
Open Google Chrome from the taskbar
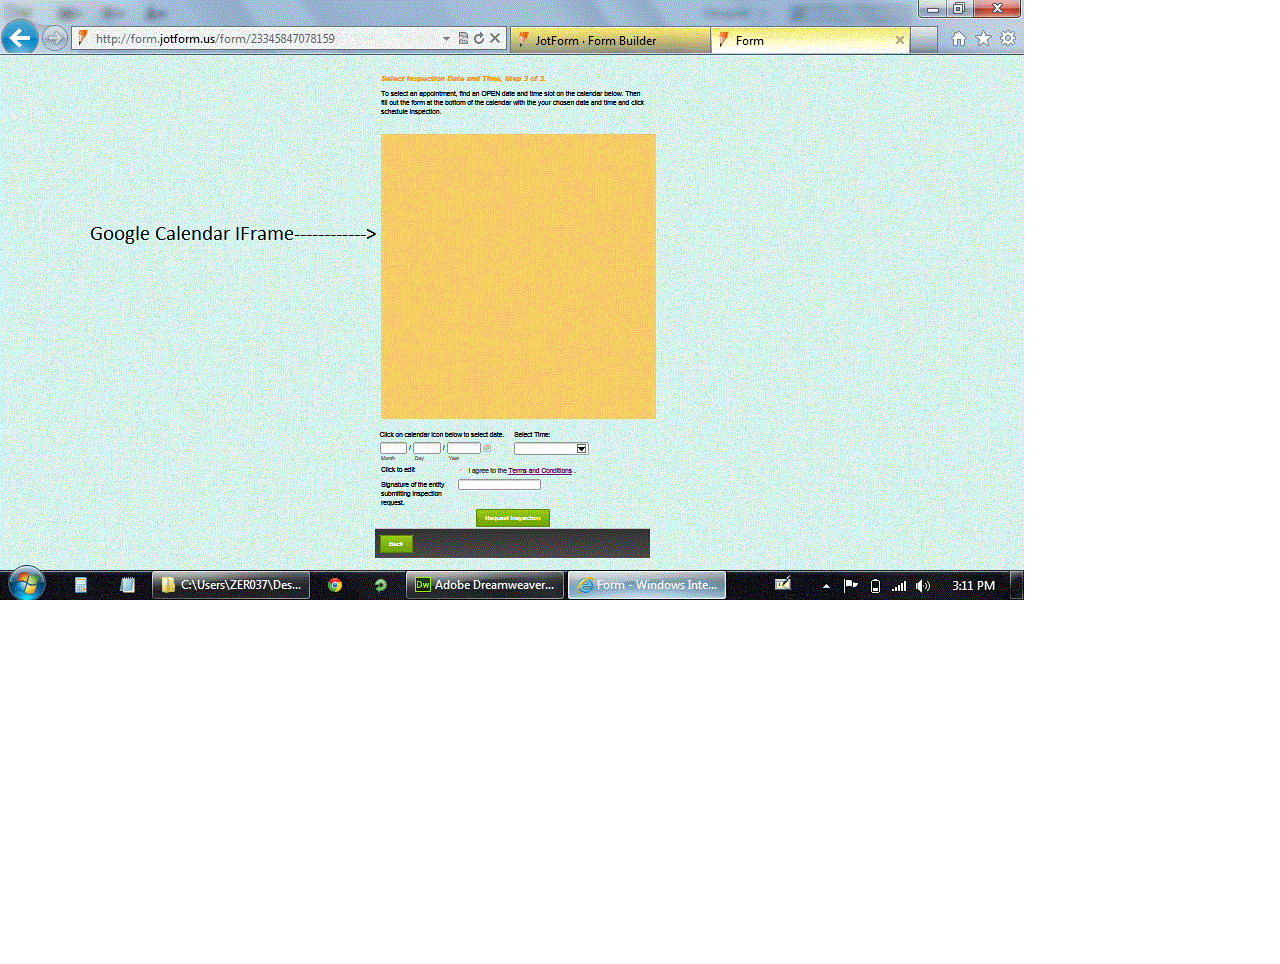click(335, 585)
